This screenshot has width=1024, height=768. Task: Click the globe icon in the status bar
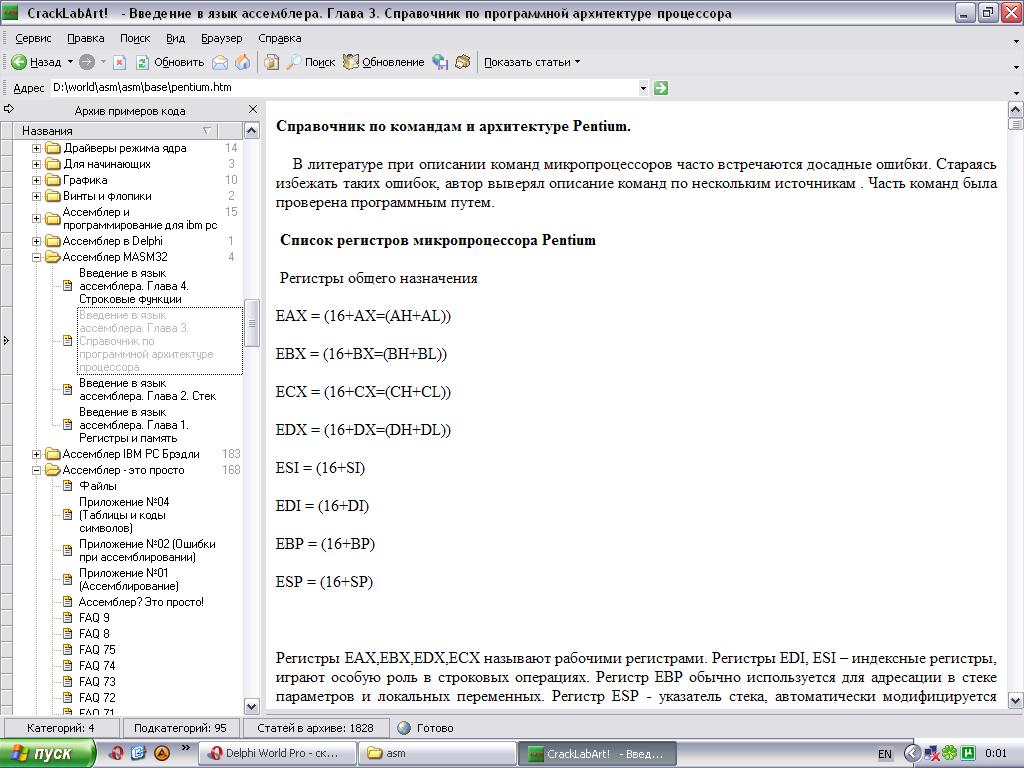pyautogui.click(x=404, y=728)
